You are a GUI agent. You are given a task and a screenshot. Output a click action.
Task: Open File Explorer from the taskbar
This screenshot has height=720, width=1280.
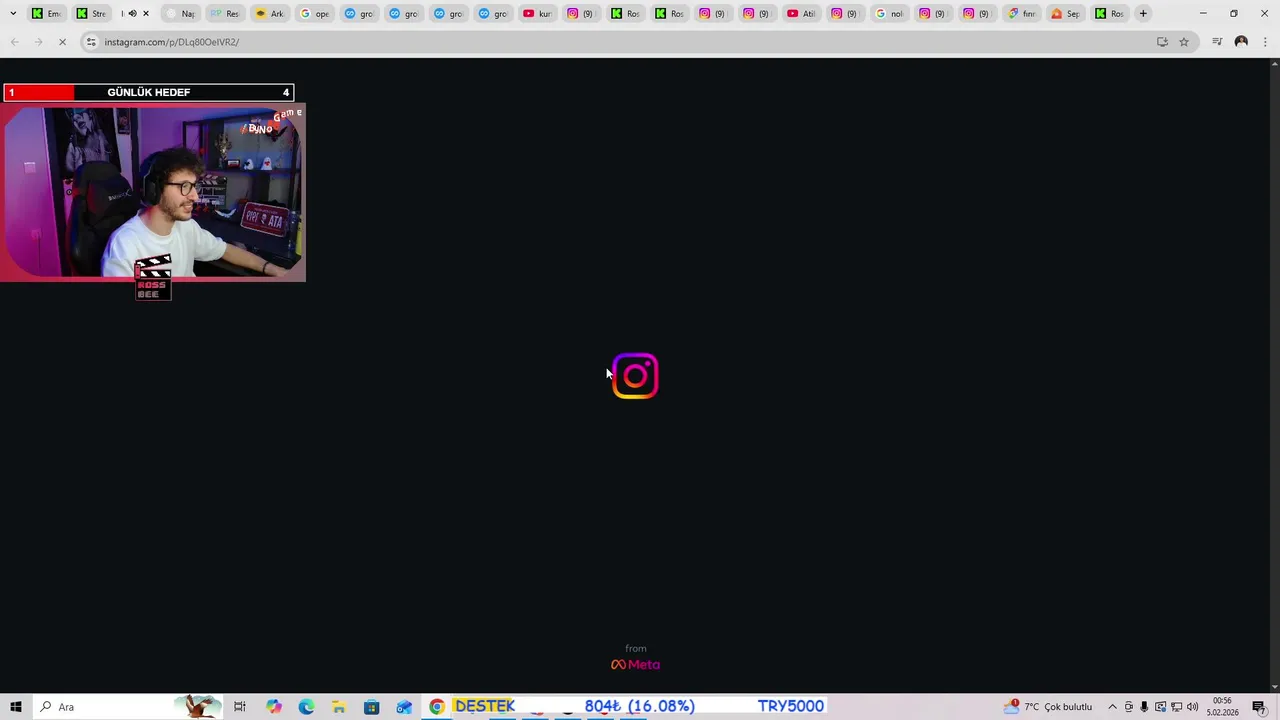pos(339,707)
